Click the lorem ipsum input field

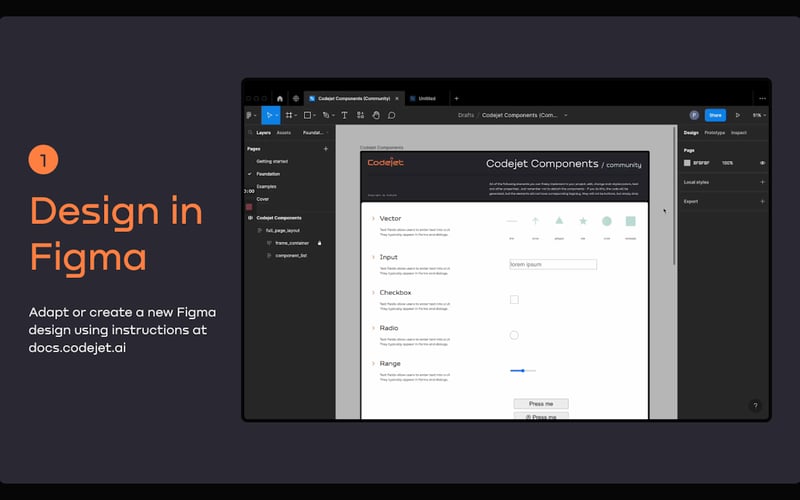[x=553, y=264]
